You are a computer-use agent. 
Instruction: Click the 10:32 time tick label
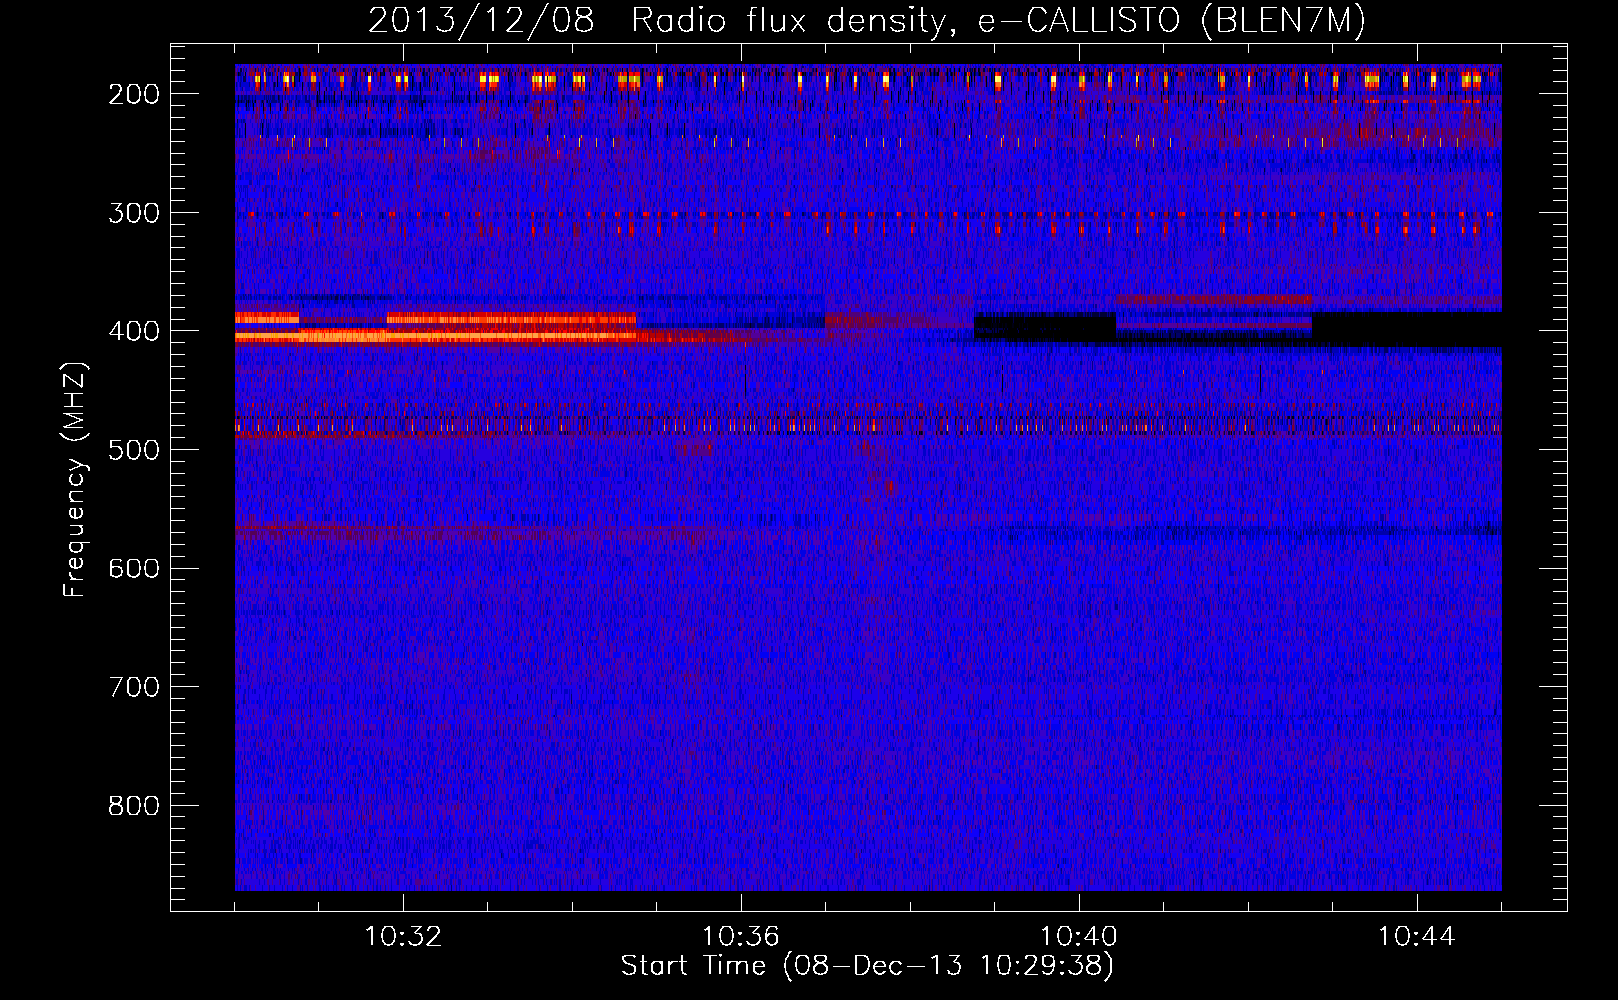pyautogui.click(x=403, y=937)
